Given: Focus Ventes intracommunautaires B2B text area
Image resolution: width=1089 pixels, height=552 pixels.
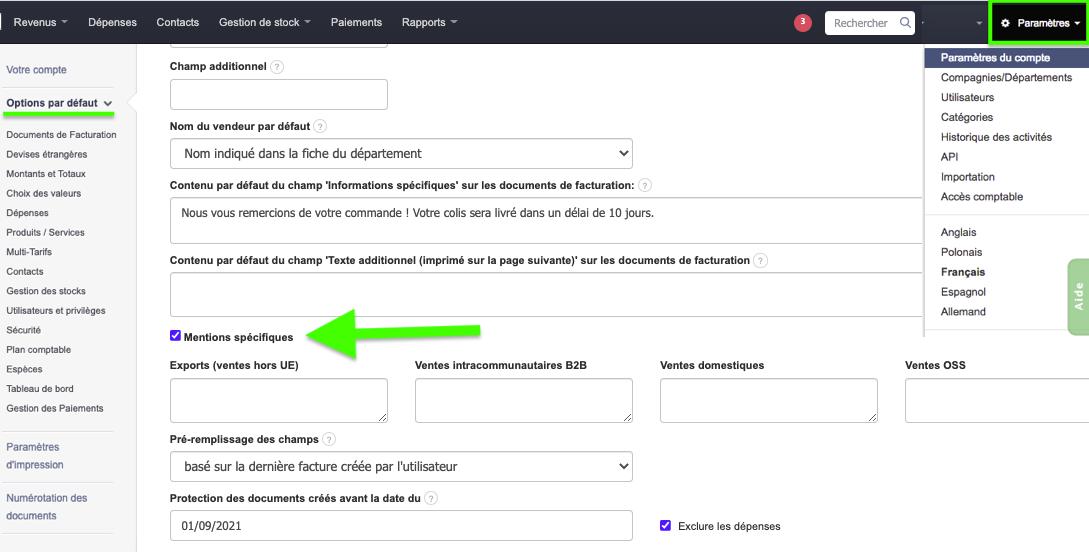Looking at the screenshot, I should tap(524, 401).
